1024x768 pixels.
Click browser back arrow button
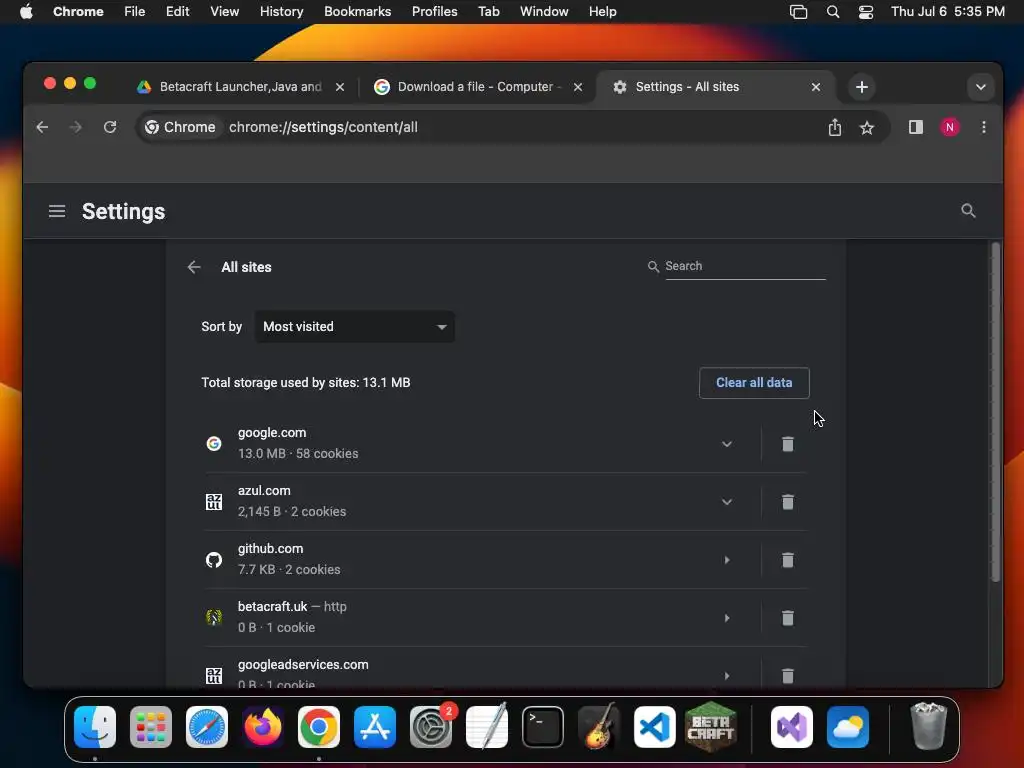[42, 127]
